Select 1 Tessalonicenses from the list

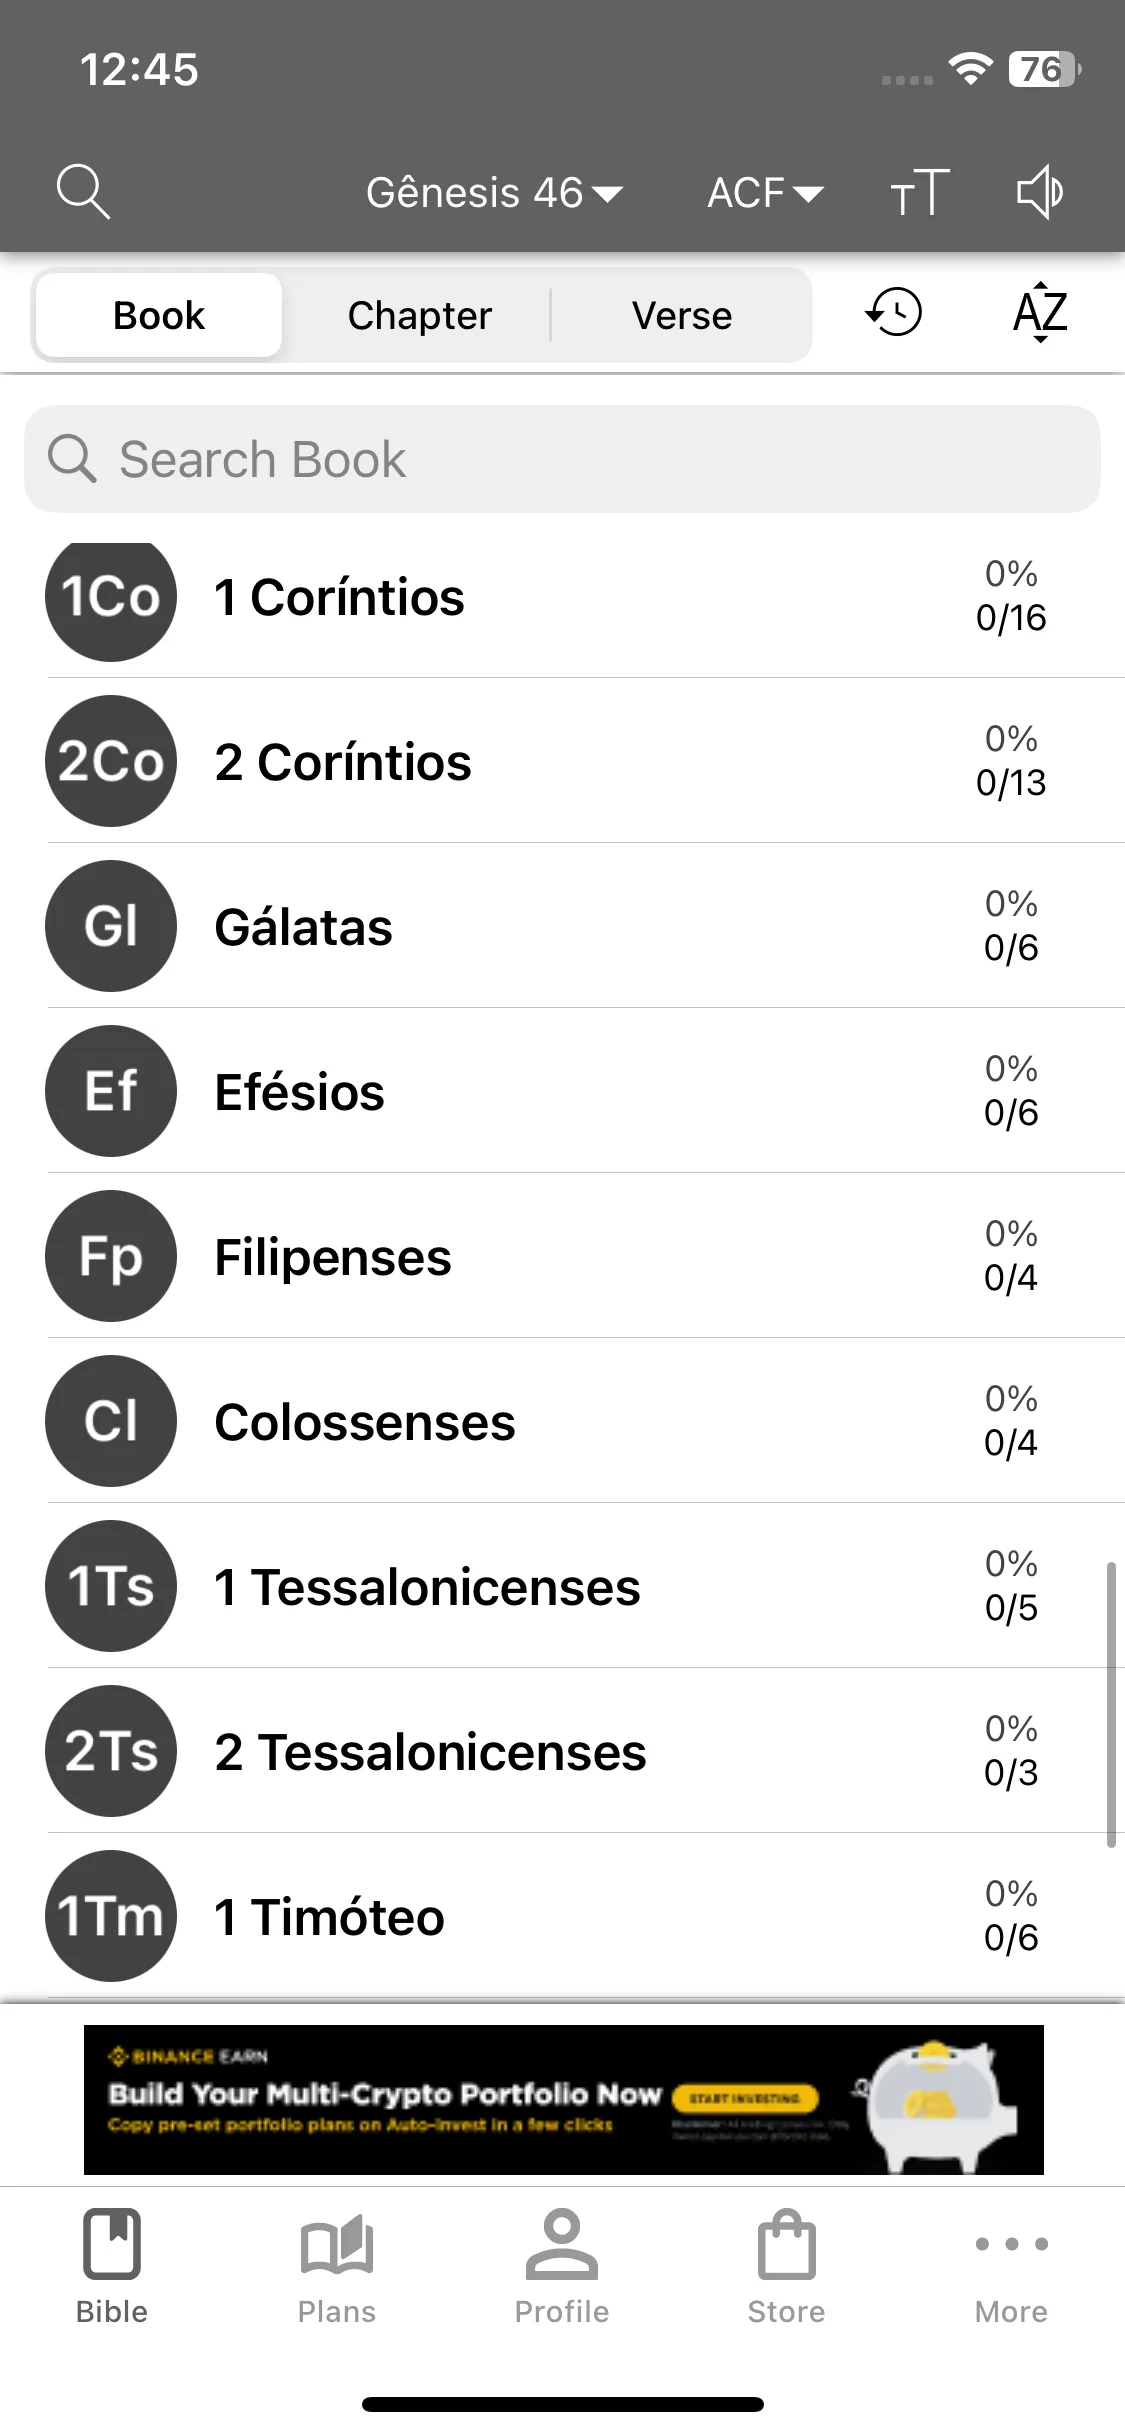pos(585,1586)
